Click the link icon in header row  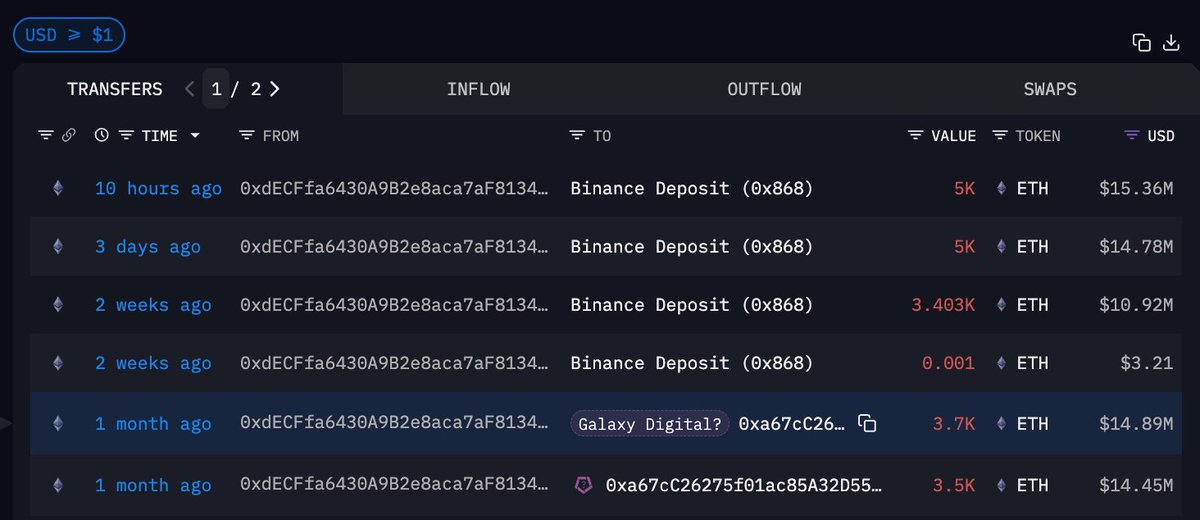69,135
